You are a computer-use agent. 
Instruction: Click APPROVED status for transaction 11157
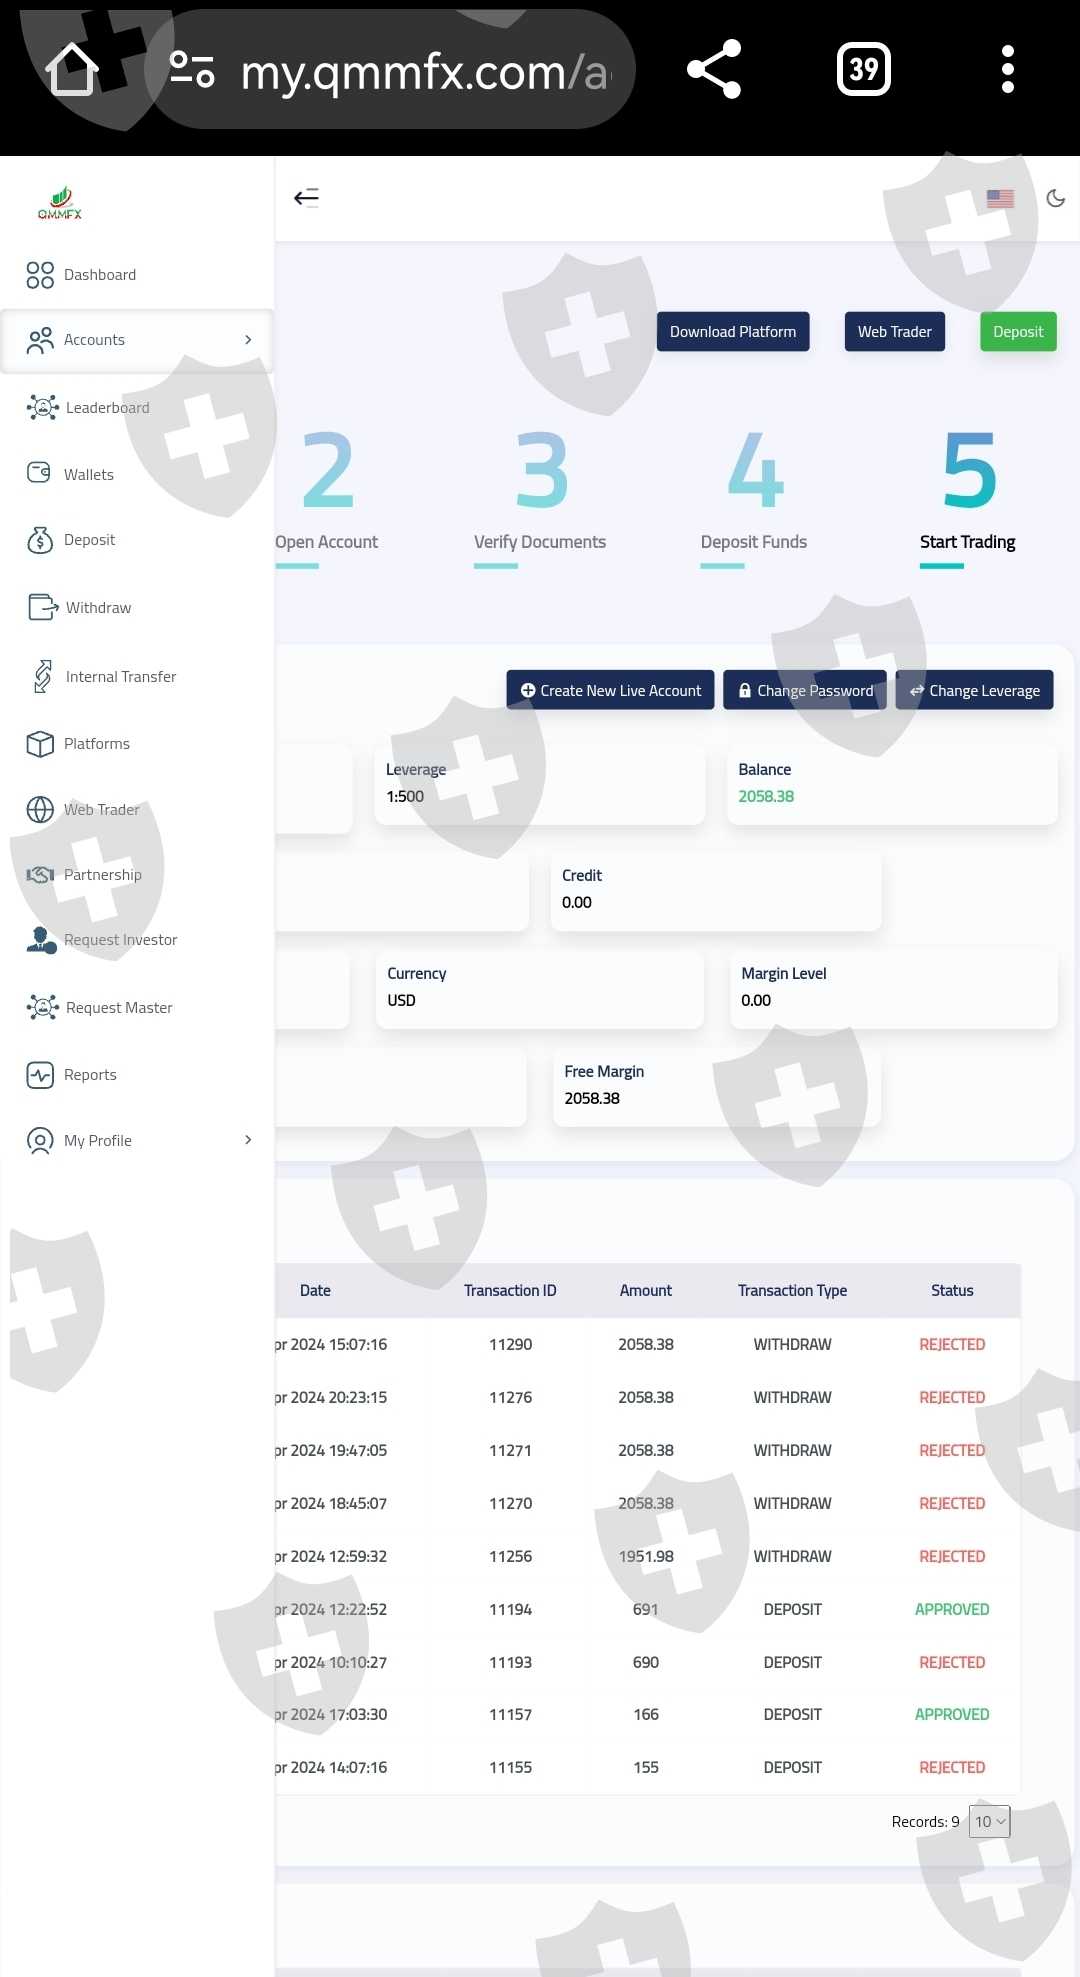[952, 1714]
